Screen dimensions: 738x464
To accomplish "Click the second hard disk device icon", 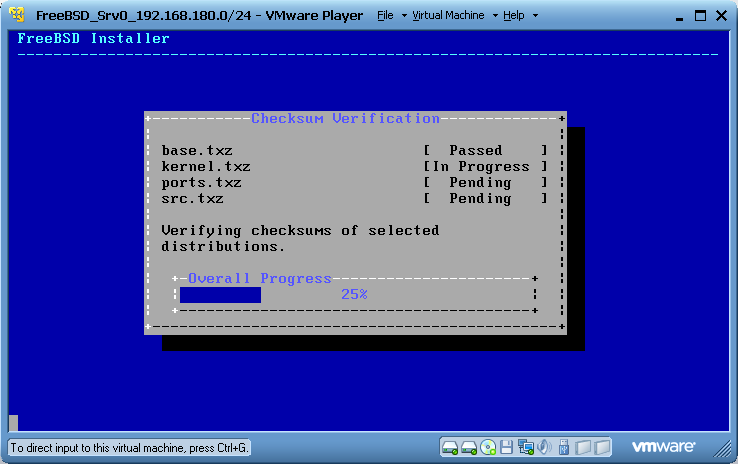I will (469, 448).
